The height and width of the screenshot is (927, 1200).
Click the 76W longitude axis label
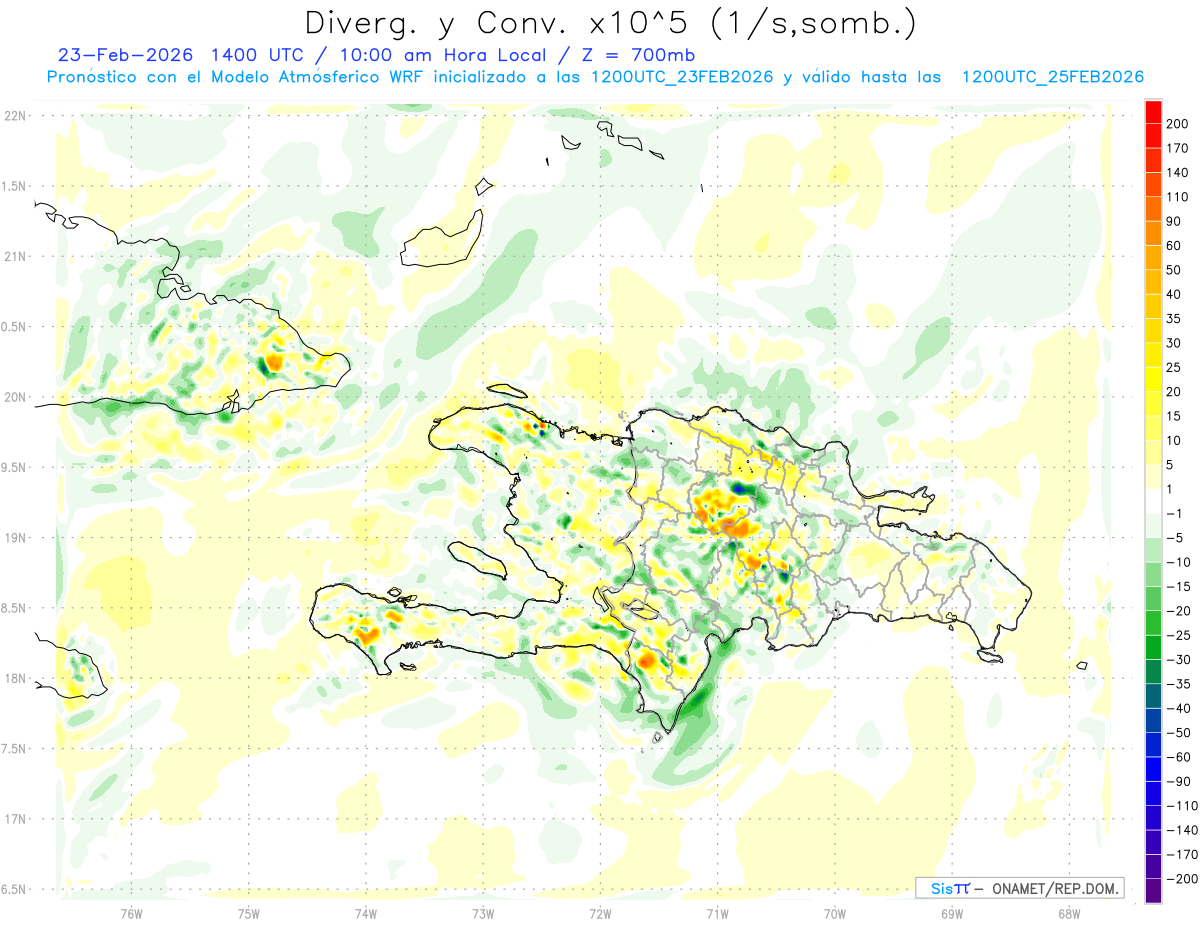coord(131,913)
